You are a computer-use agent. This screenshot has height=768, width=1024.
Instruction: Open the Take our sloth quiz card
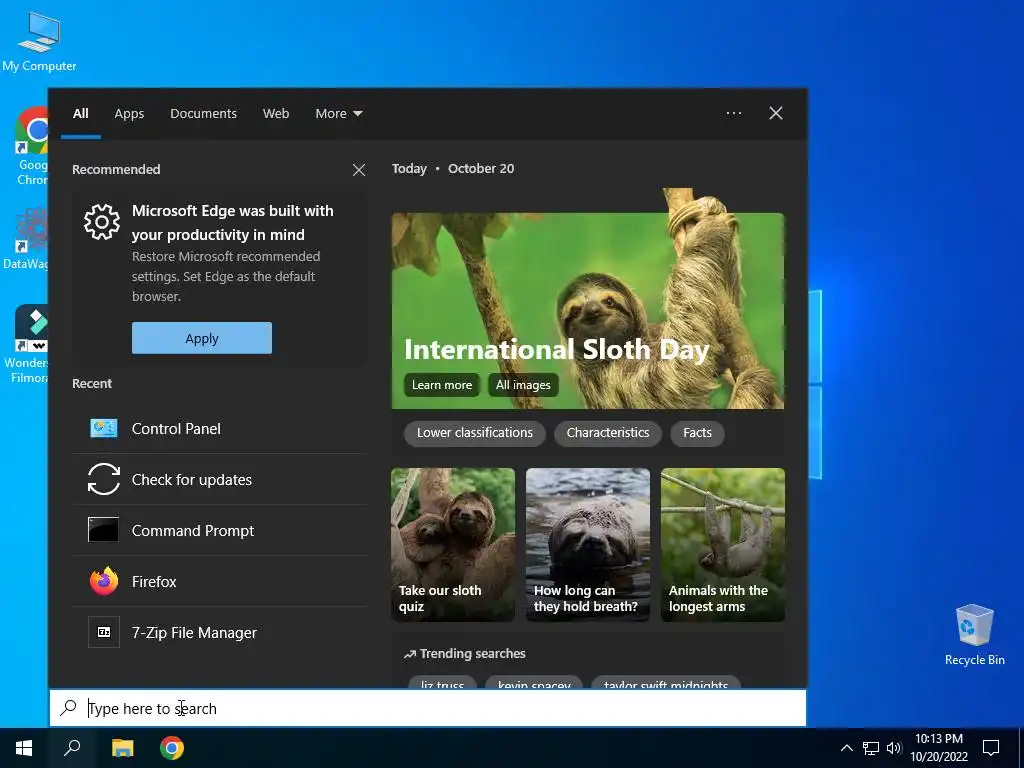(453, 544)
